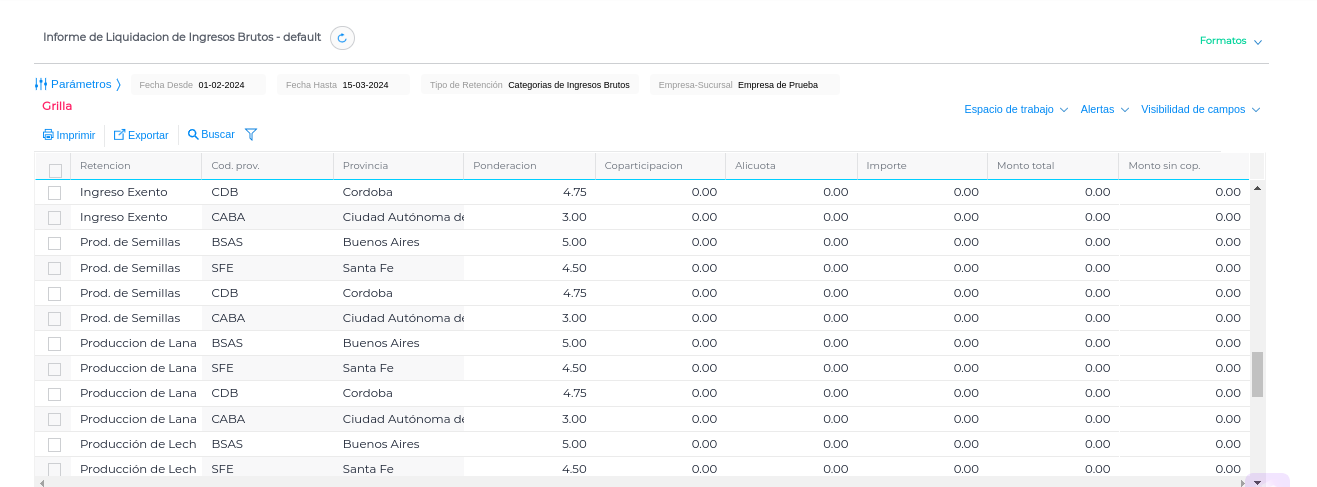Click the vertical scrollbar thumb
The height and width of the screenshot is (487, 1317).
click(x=1257, y=374)
